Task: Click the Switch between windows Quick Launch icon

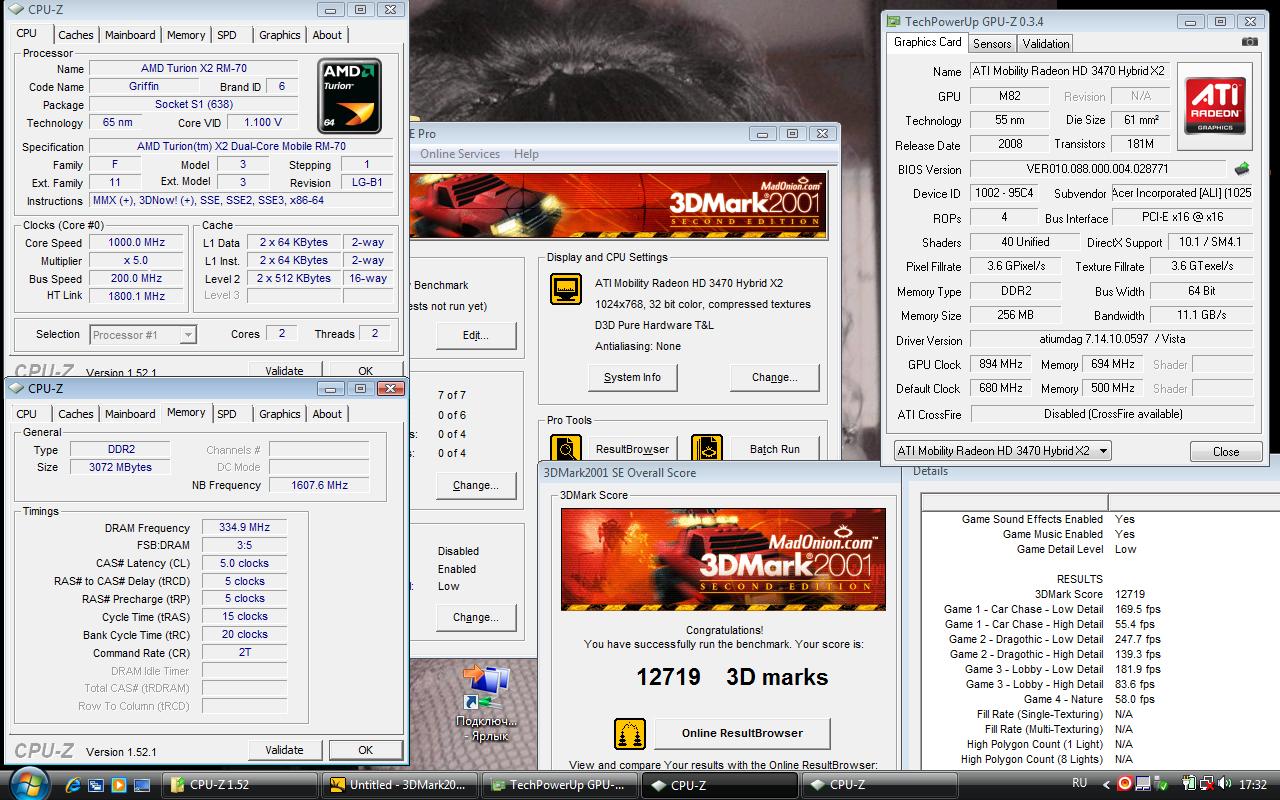Action: (97, 785)
